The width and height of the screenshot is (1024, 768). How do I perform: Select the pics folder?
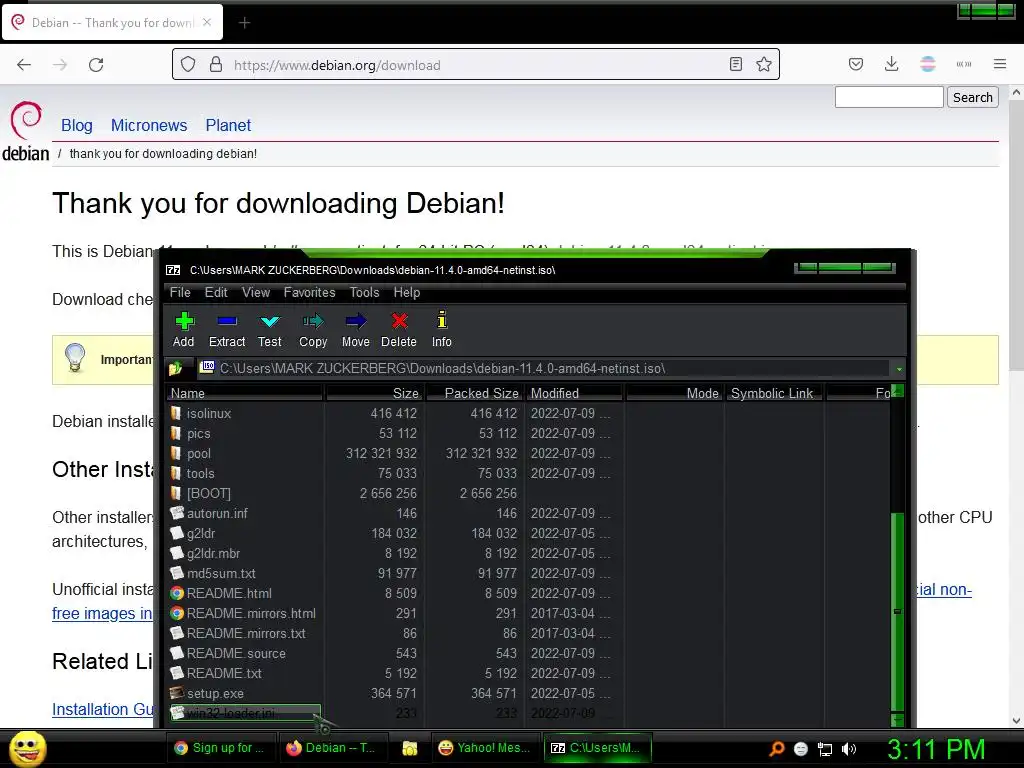click(199, 434)
